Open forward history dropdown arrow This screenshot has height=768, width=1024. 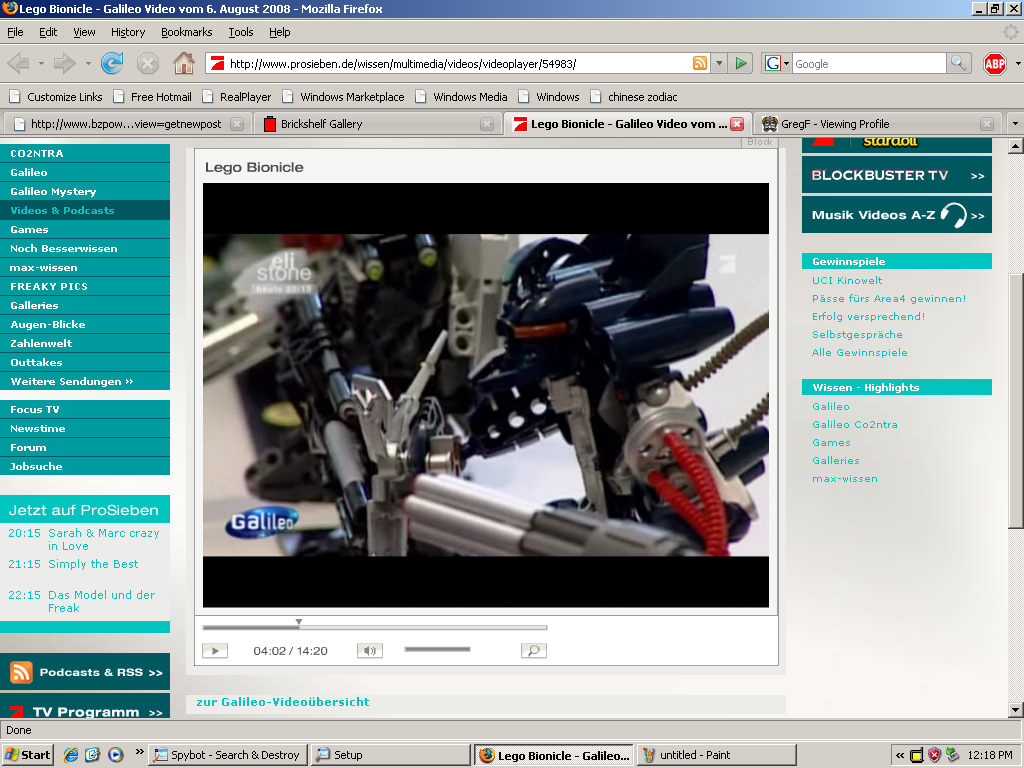click(88, 63)
